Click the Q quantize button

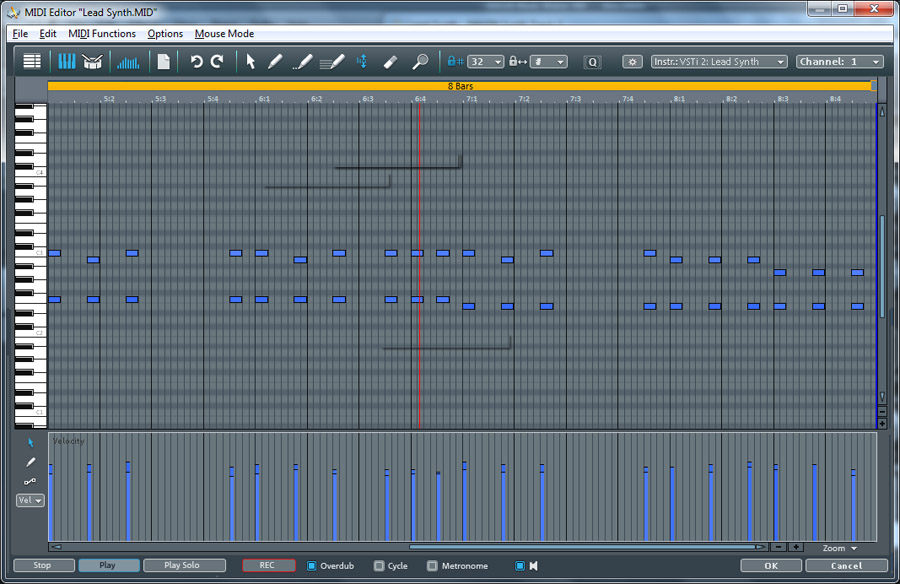tap(592, 62)
